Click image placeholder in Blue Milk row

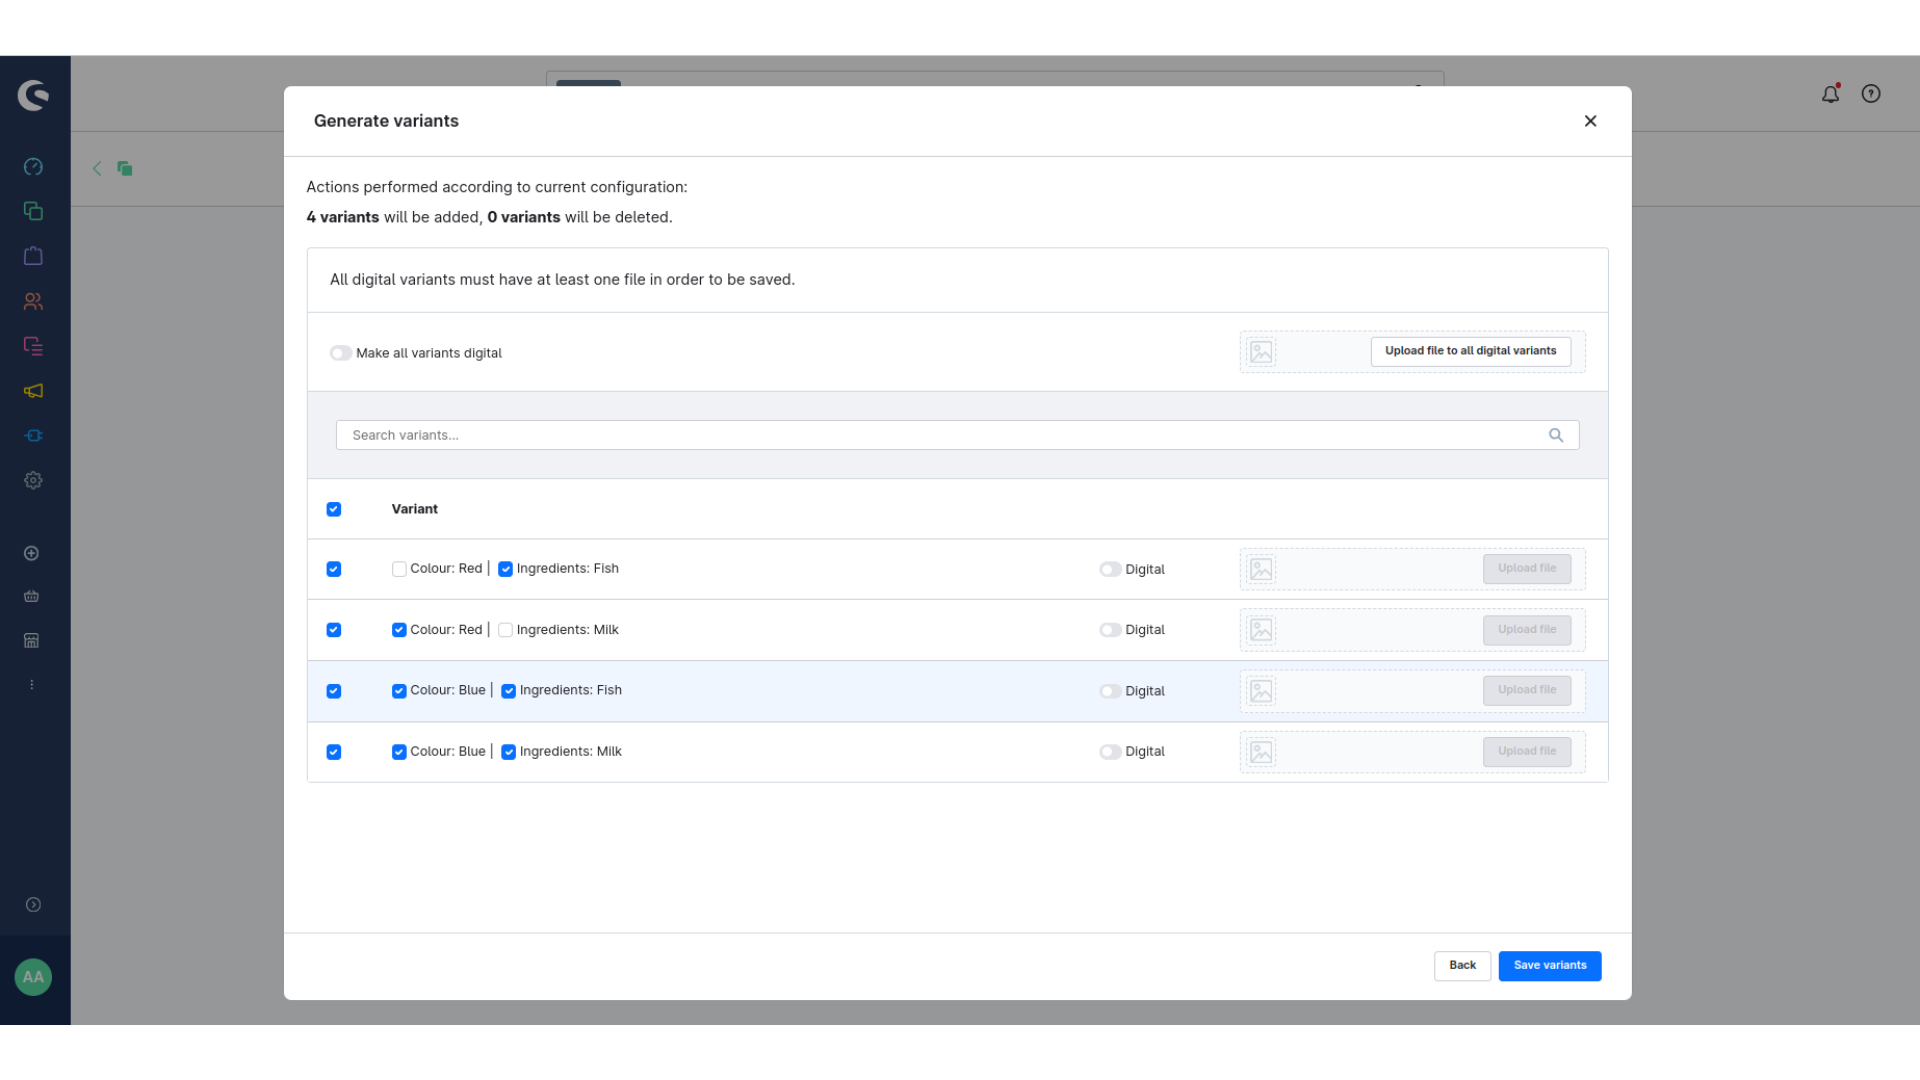click(x=1261, y=752)
